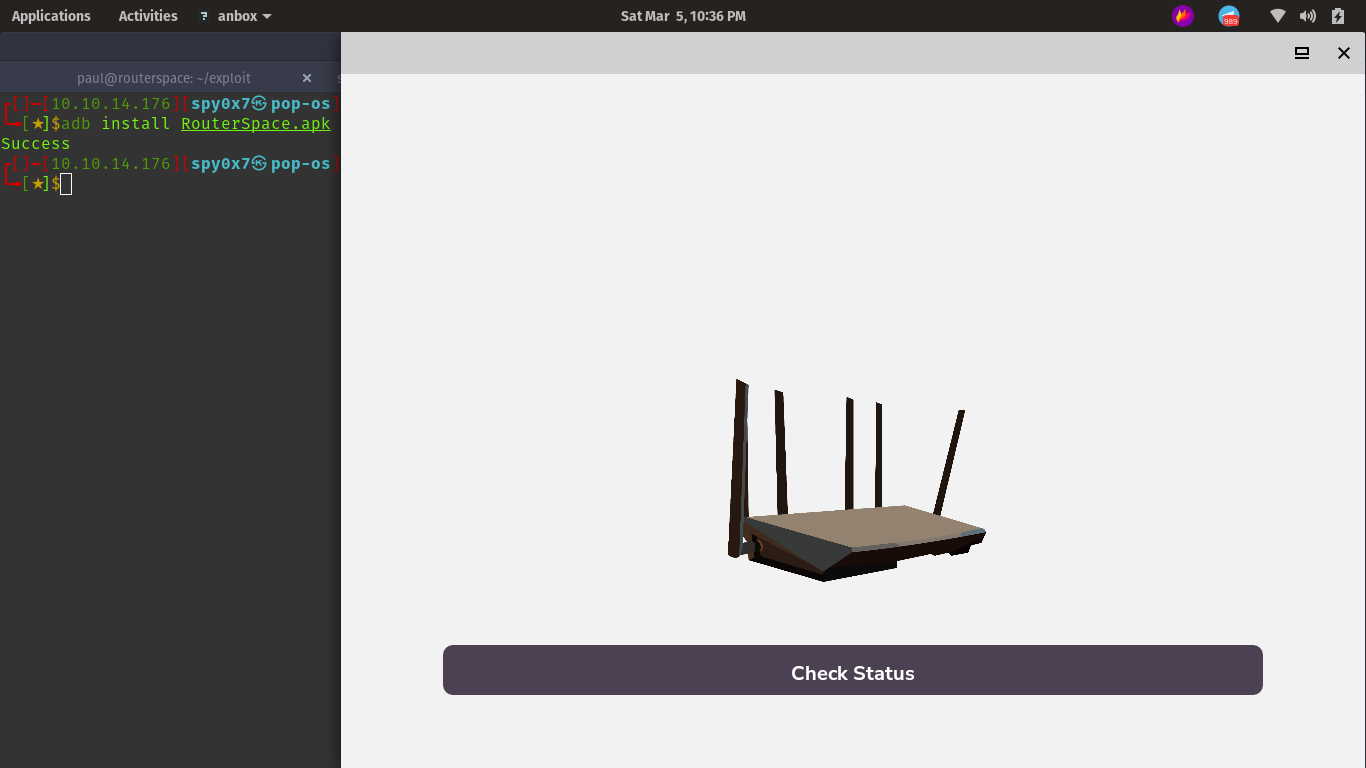Viewport: 1366px width, 768px height.
Task: Click the Activities menu item
Action: point(147,15)
